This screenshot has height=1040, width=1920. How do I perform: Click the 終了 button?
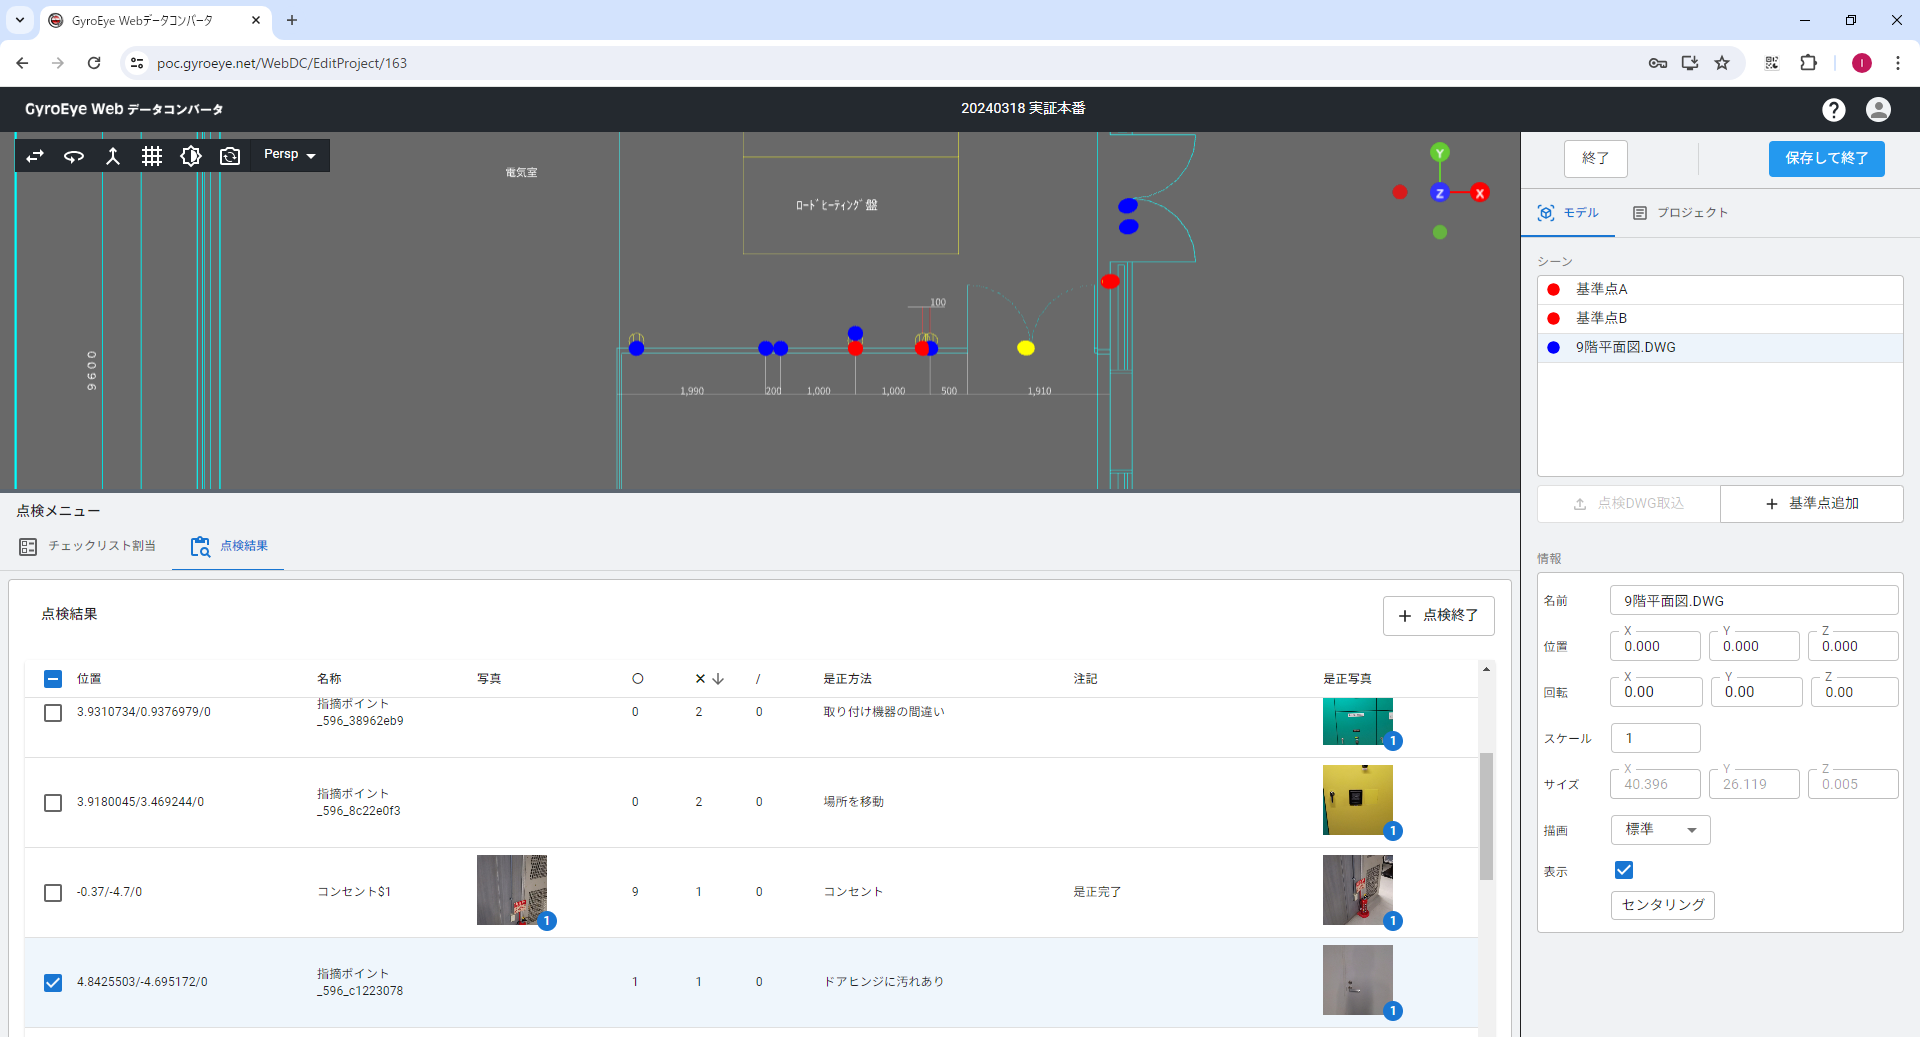[1595, 158]
